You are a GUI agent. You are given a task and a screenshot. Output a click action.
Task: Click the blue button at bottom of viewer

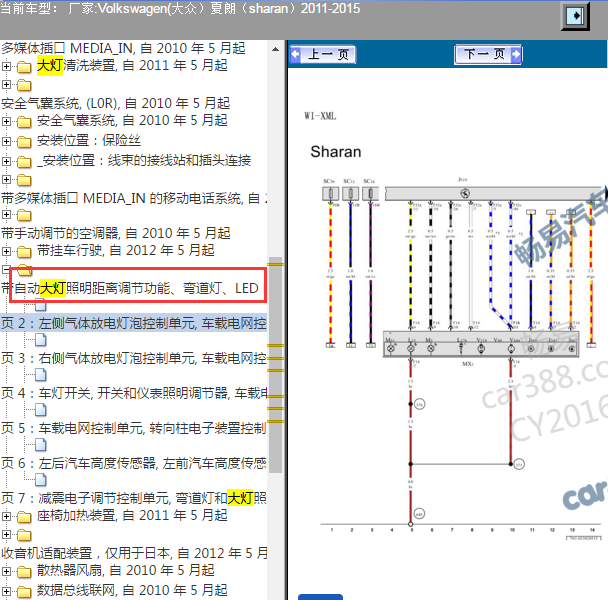pos(320,597)
